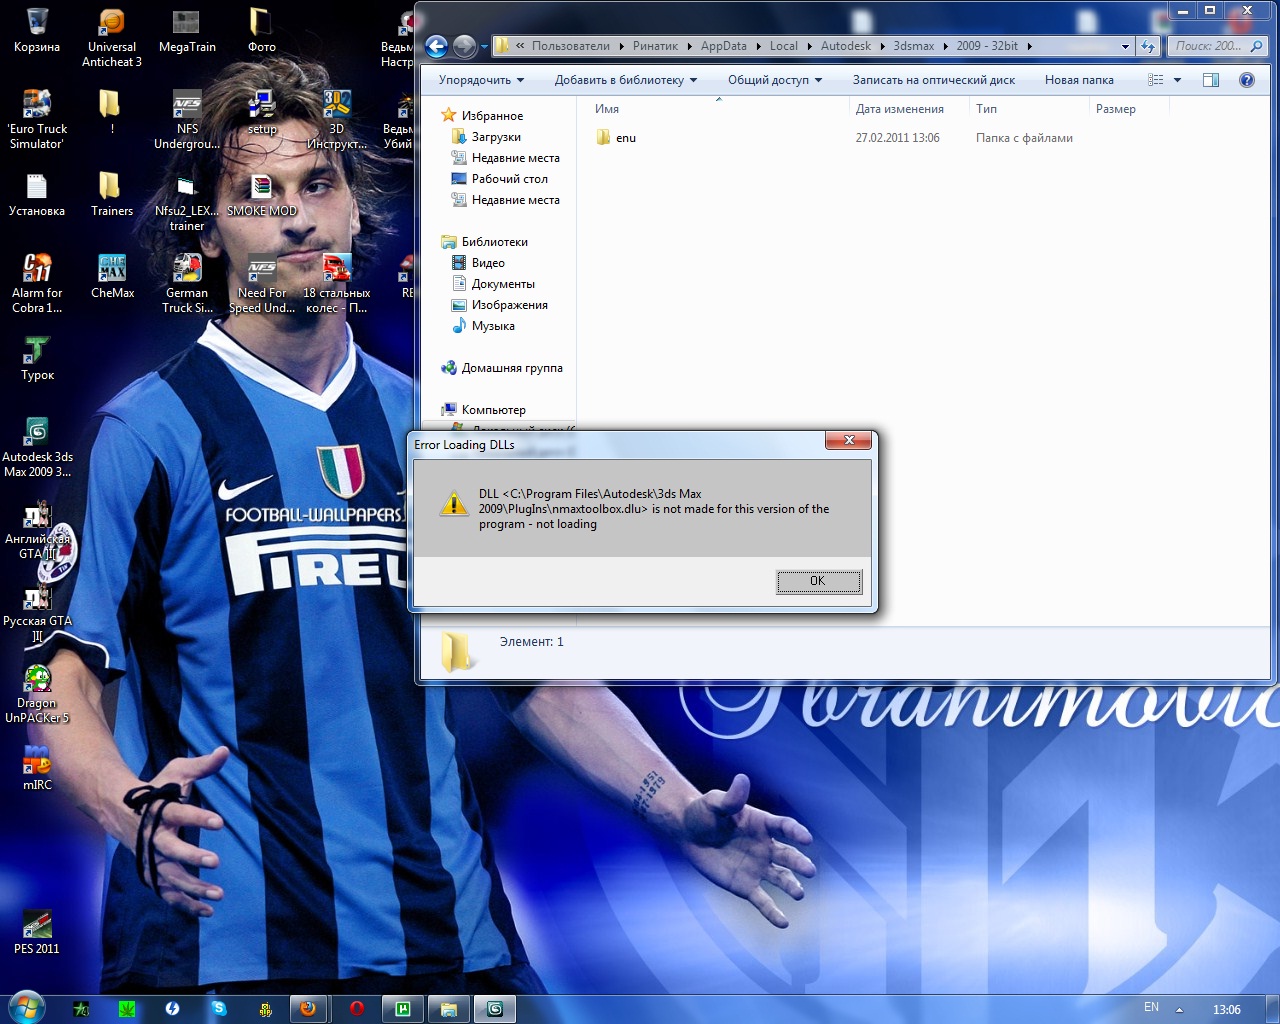Open Видео library
The height and width of the screenshot is (1024, 1280).
pyautogui.click(x=488, y=263)
